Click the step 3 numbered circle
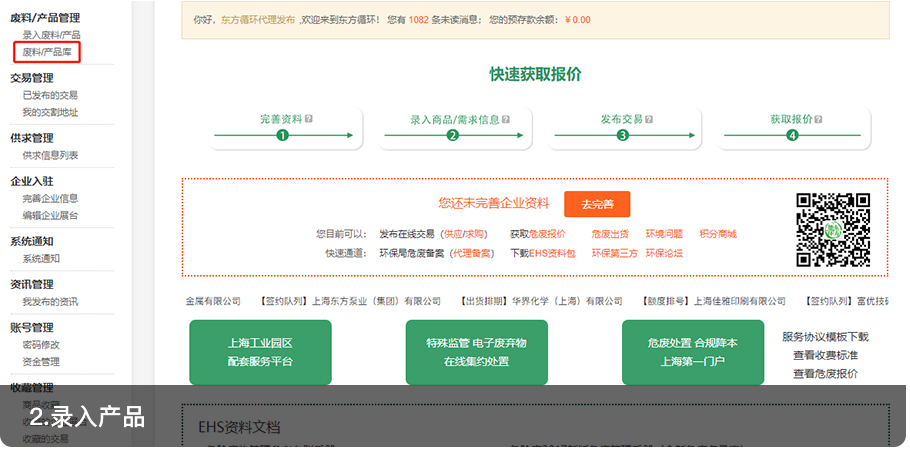The width and height of the screenshot is (910, 450). pyautogui.click(x=623, y=136)
